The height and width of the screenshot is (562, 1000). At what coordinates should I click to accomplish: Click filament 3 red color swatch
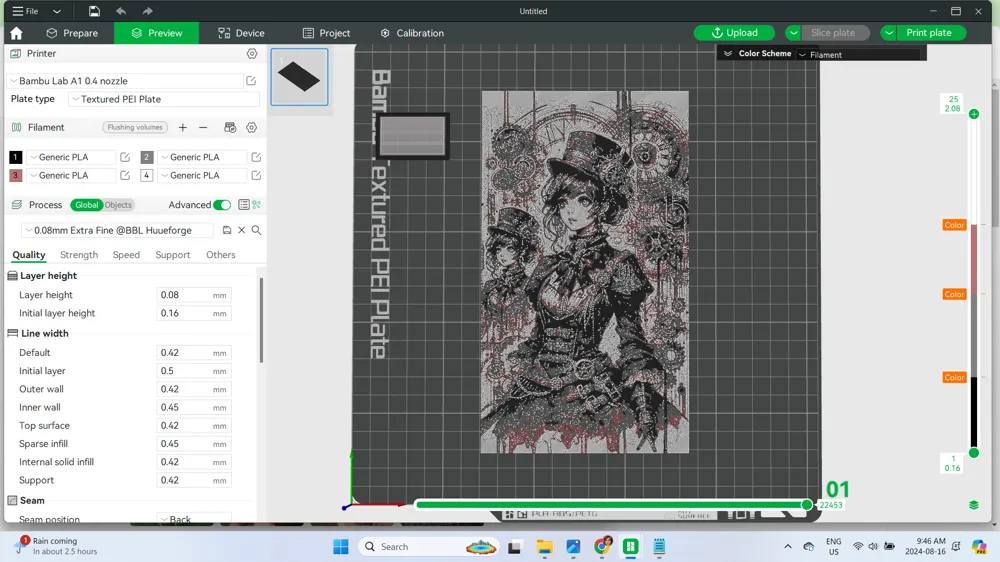pyautogui.click(x=15, y=175)
